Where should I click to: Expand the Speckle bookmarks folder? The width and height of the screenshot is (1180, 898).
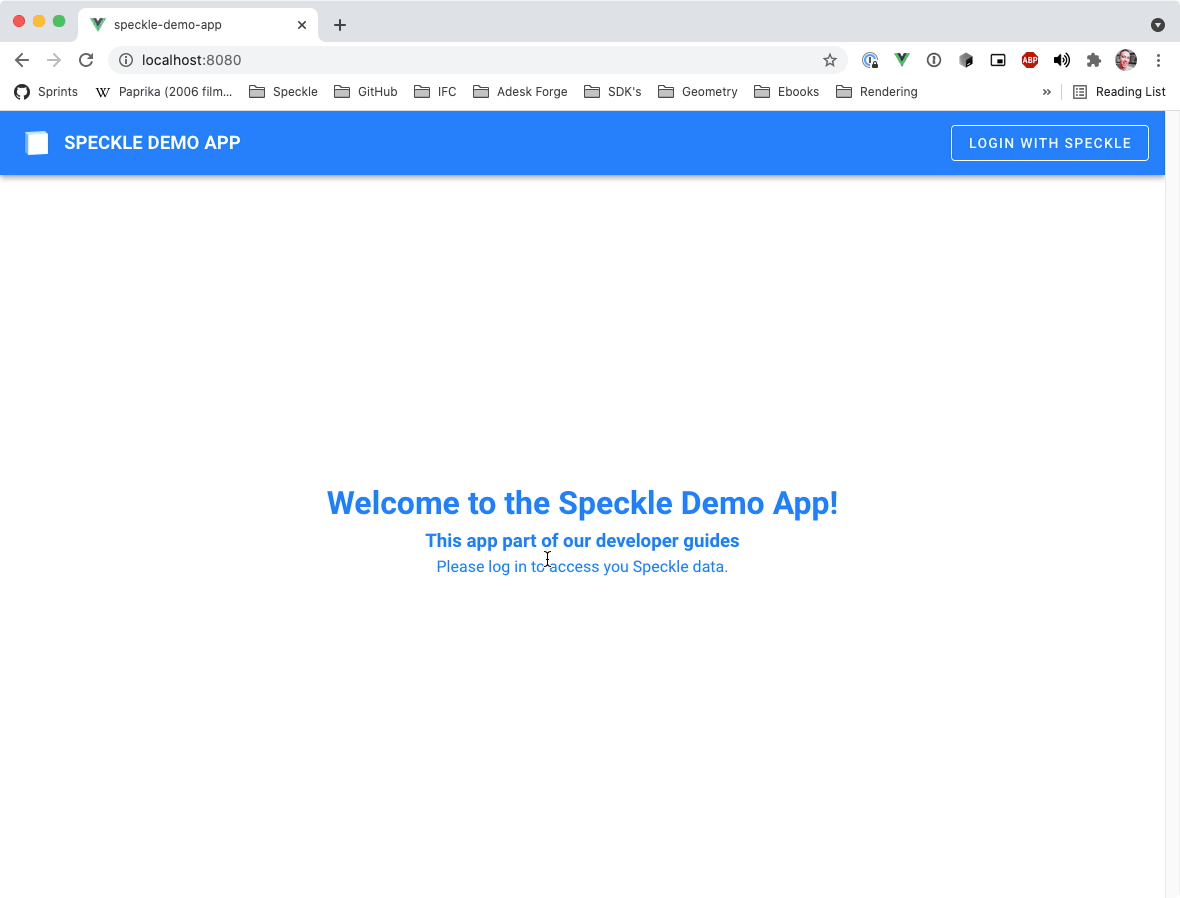pos(283,92)
